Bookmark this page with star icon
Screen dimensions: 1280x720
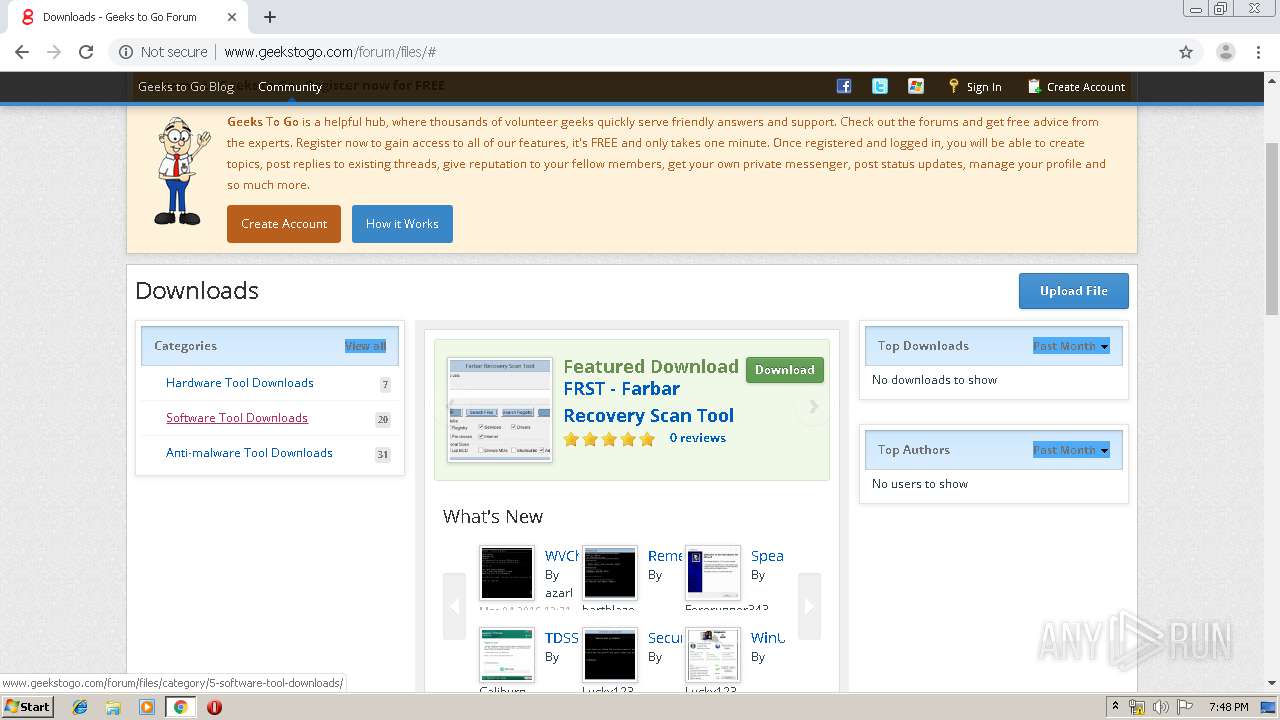(1186, 52)
